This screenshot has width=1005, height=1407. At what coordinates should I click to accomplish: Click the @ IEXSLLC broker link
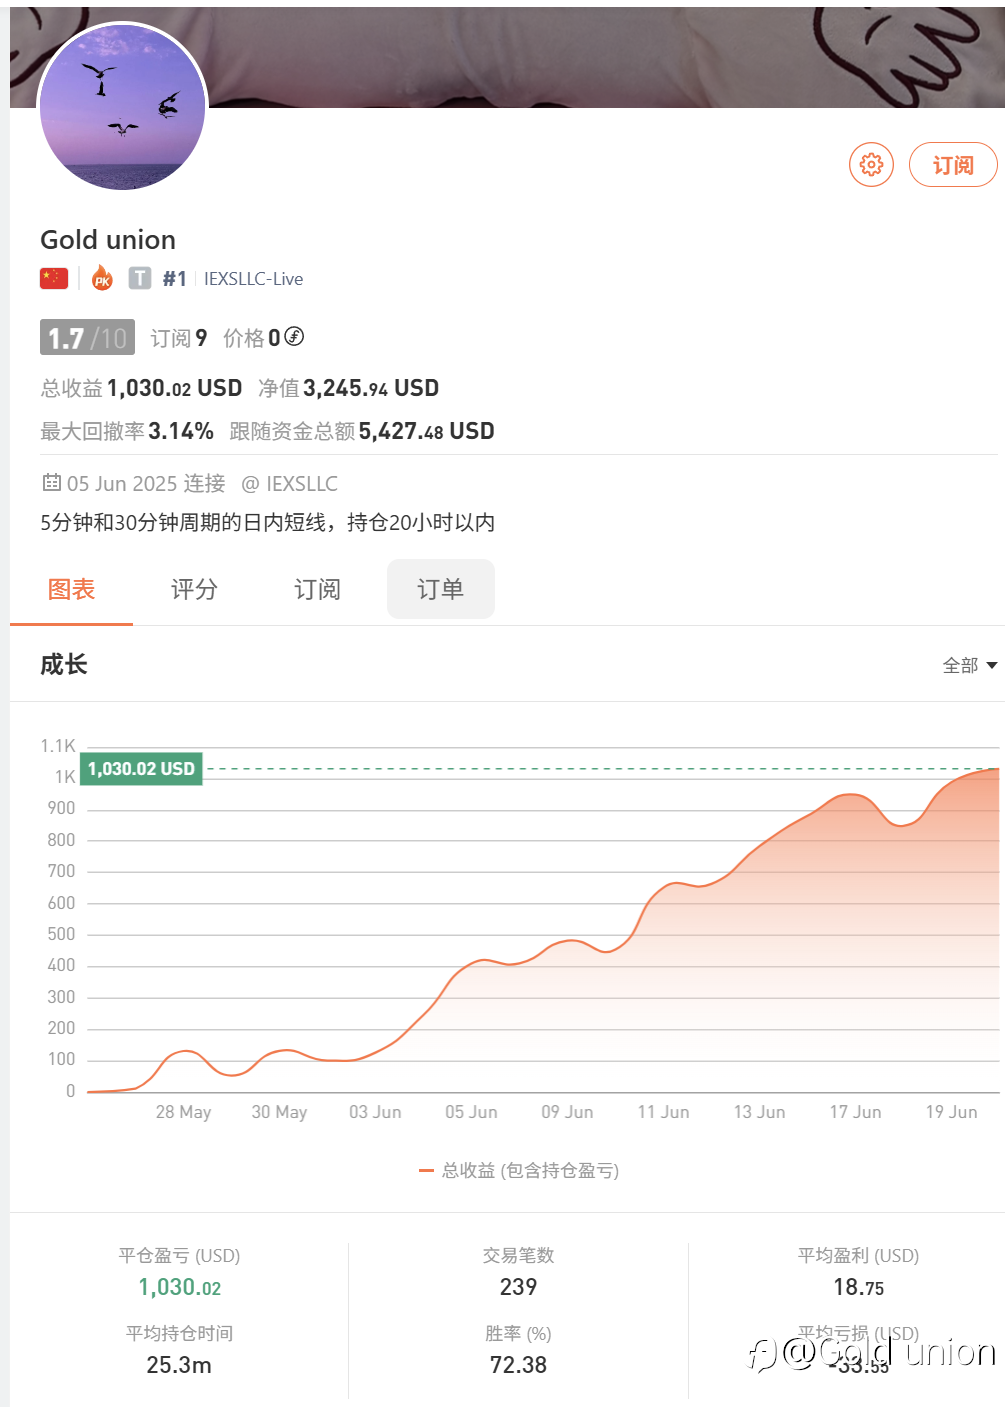coord(289,484)
